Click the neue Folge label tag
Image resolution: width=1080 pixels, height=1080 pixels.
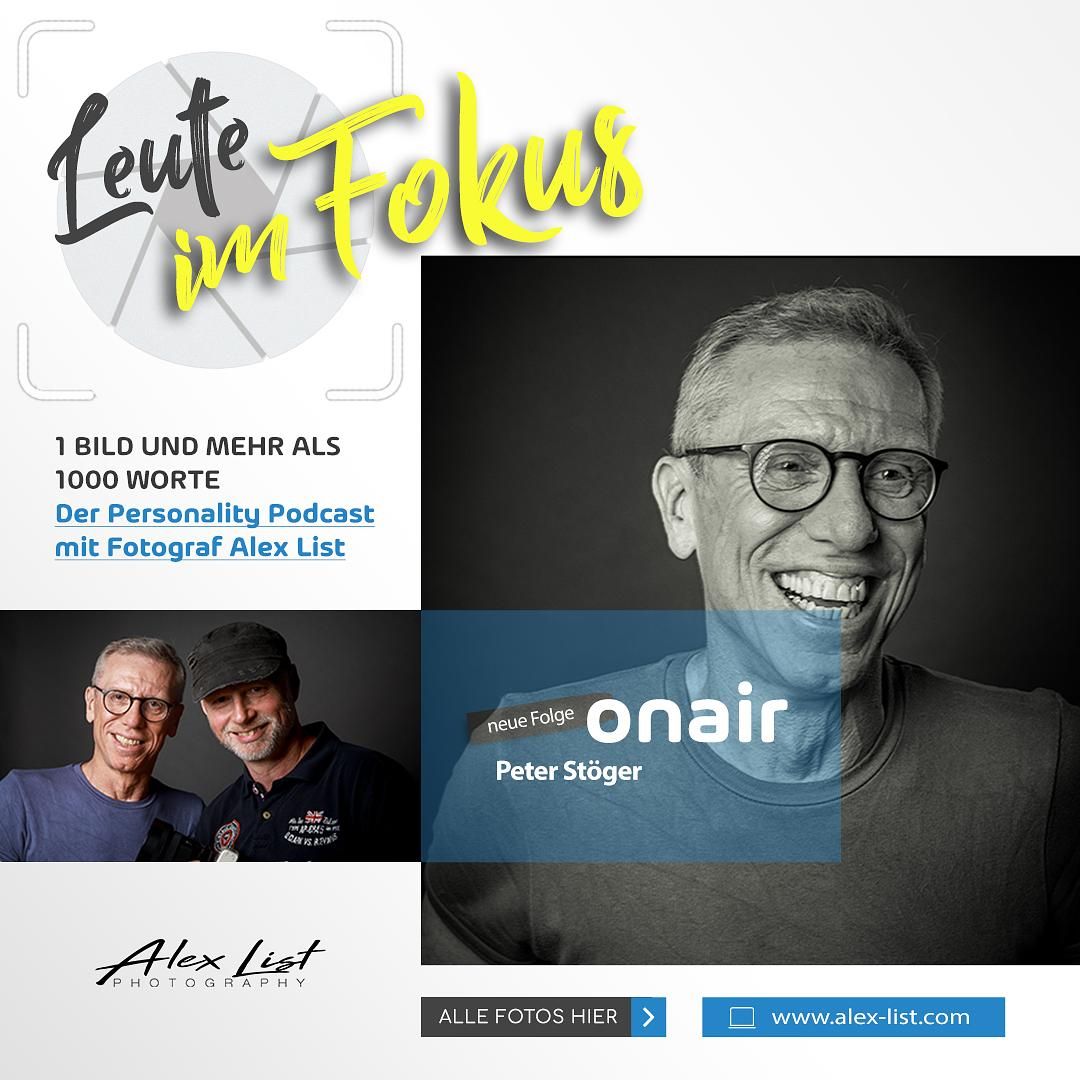coord(530,720)
